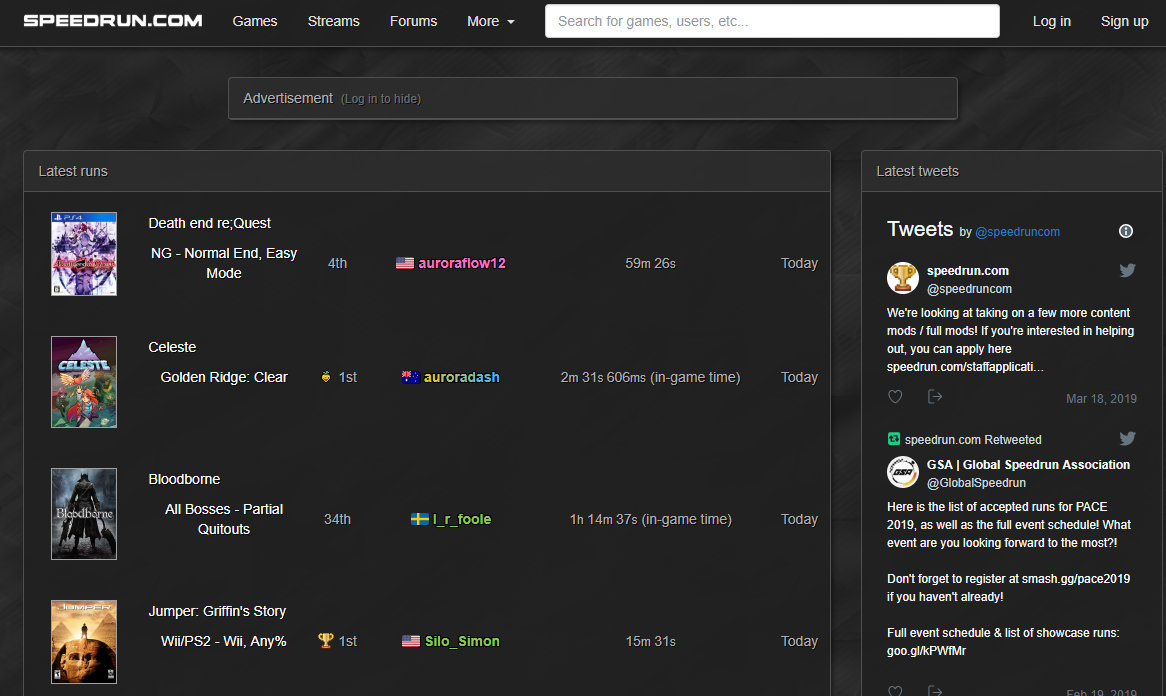The height and width of the screenshot is (696, 1166).
Task: Open goo.gl/kPWfMr link
Action: point(926,651)
